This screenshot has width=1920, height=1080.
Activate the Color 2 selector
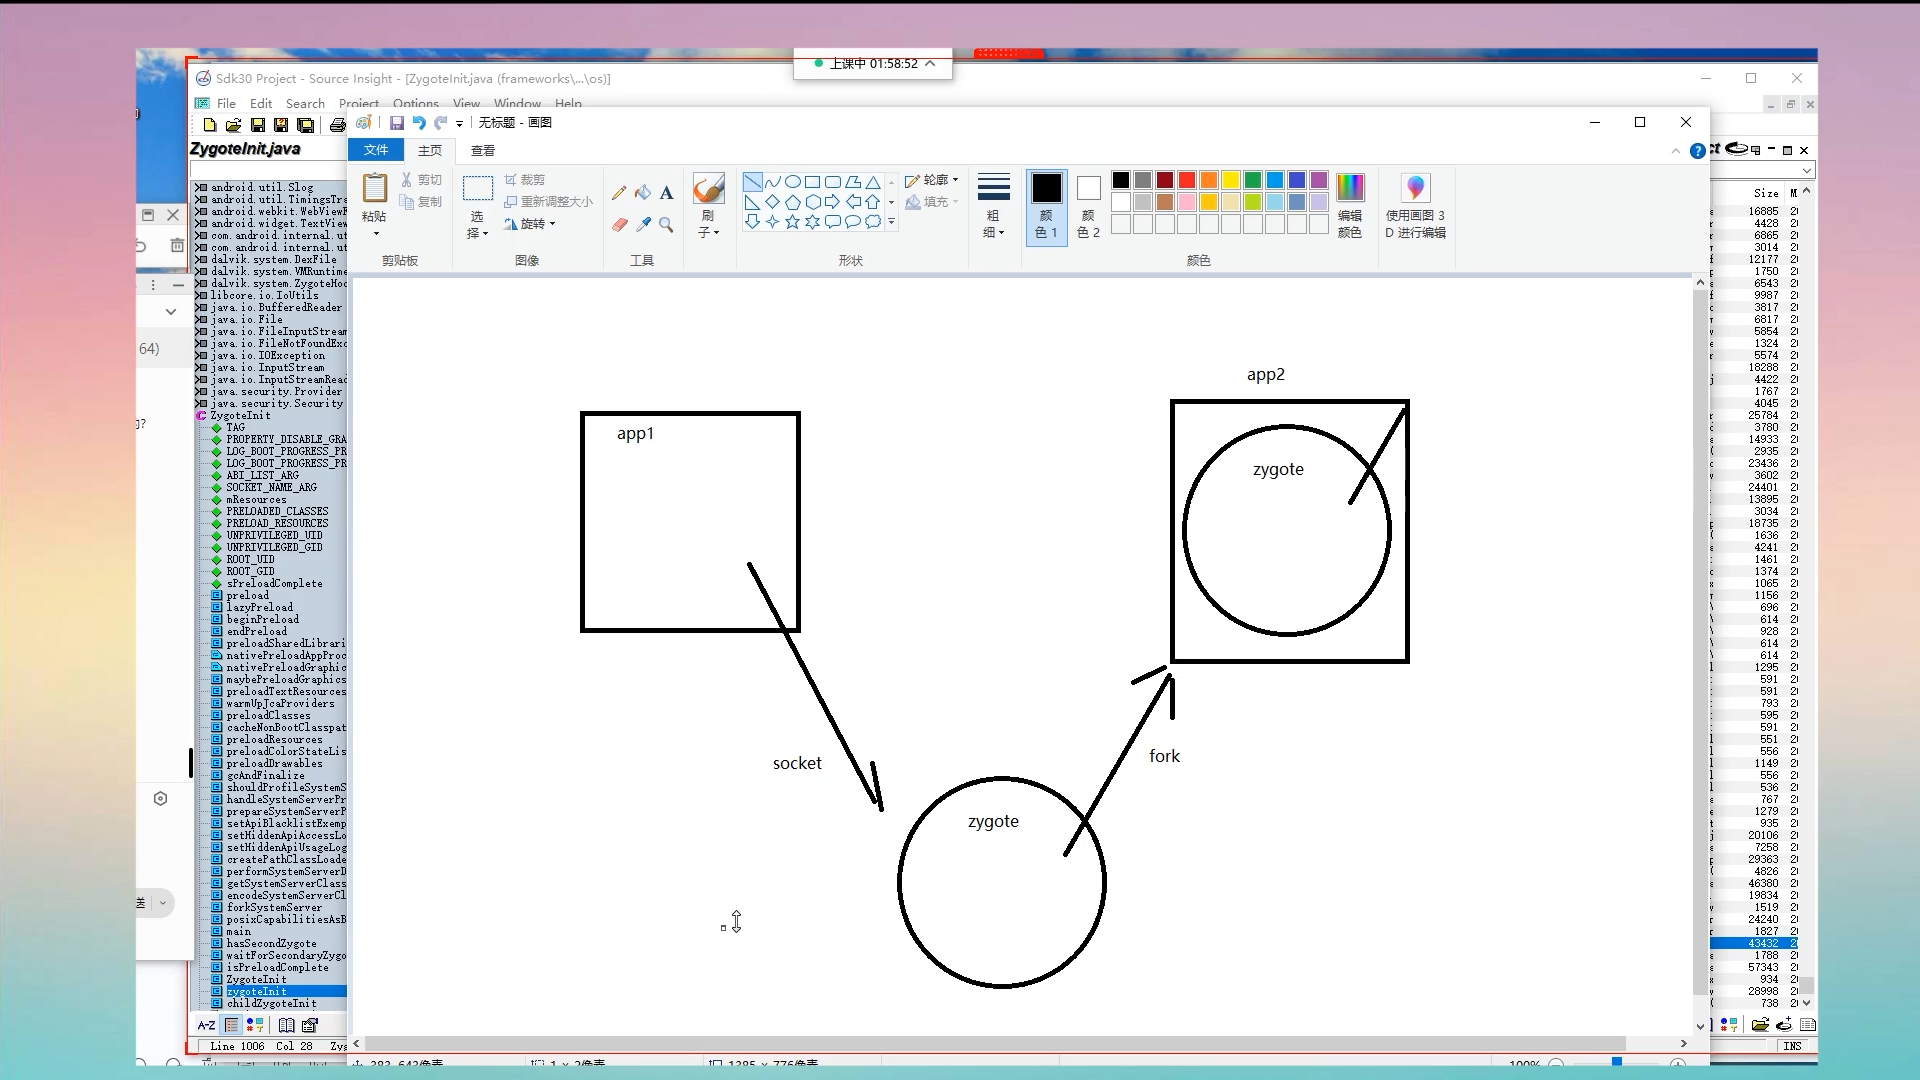tap(1088, 206)
